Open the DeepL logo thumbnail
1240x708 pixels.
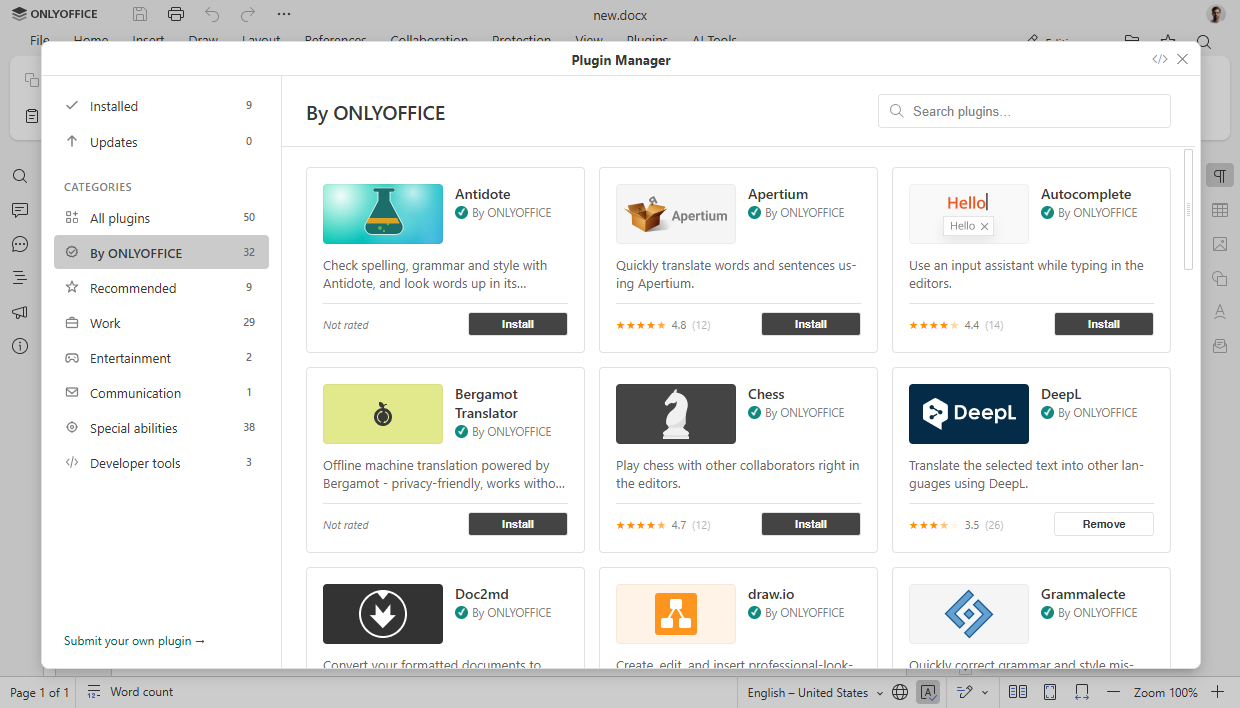969,414
